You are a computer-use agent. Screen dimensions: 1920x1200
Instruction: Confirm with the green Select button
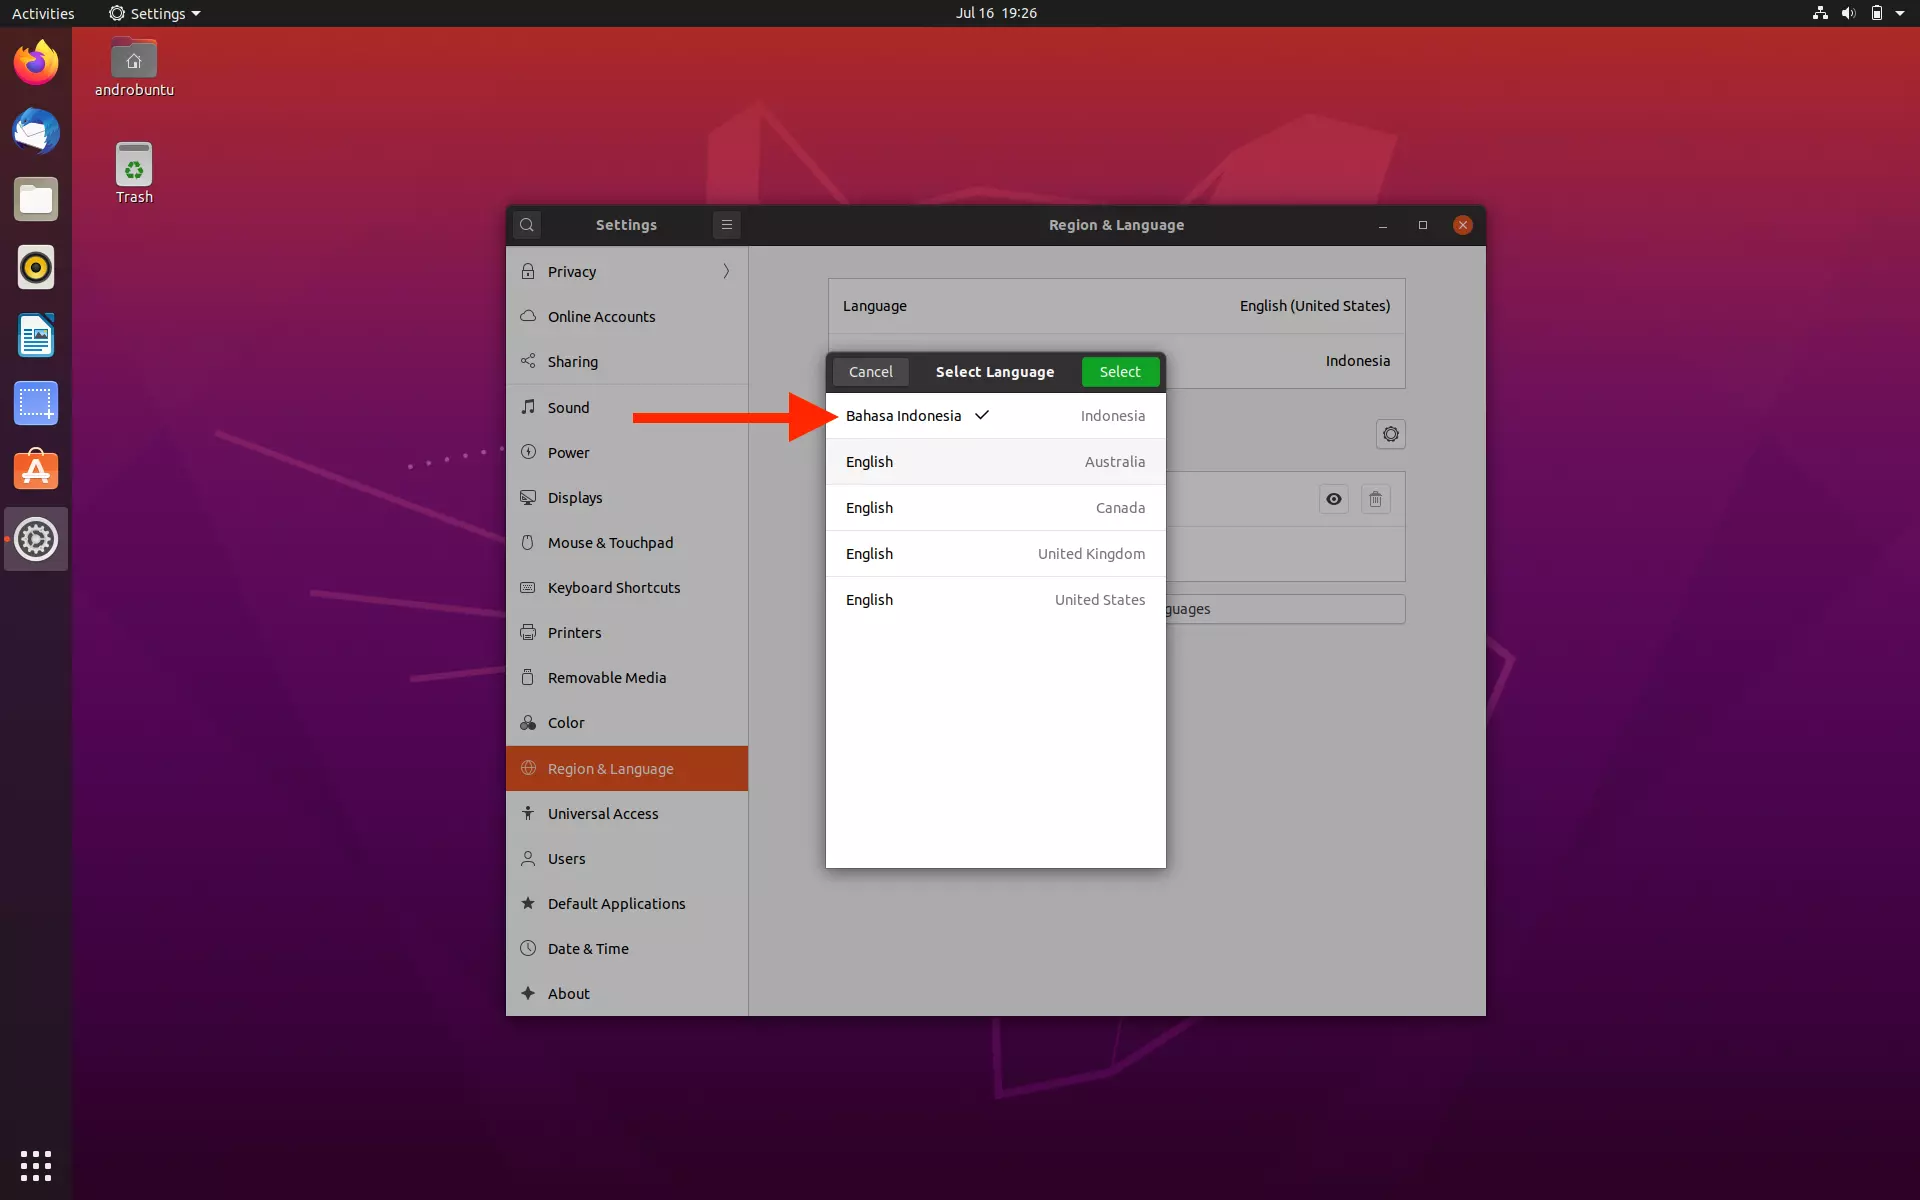(x=1119, y=371)
